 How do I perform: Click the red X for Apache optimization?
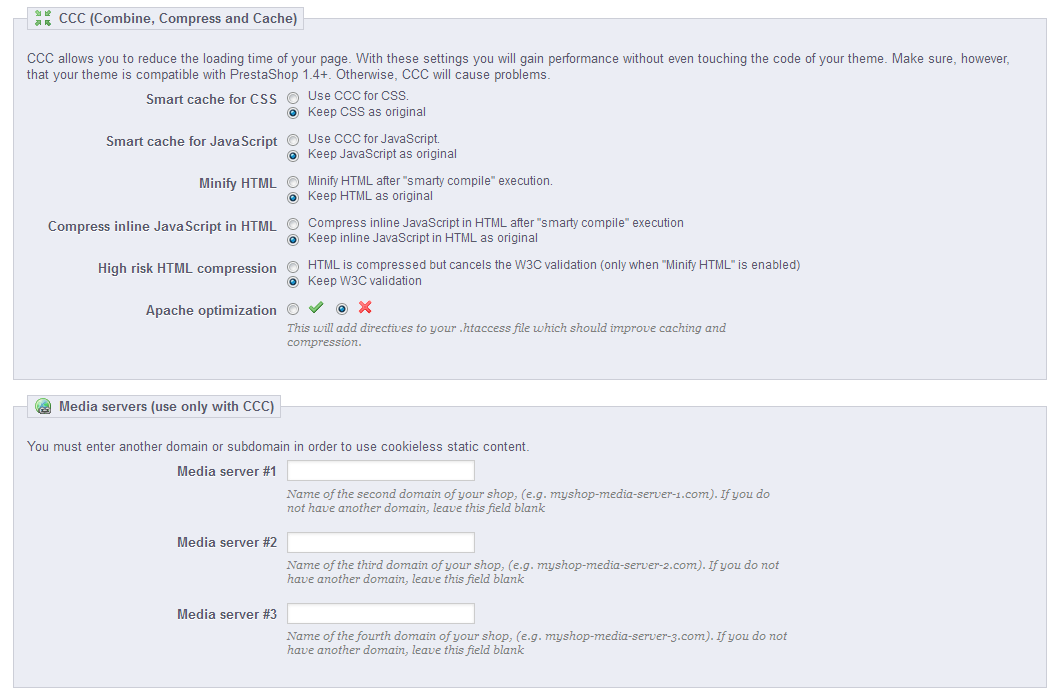(x=365, y=308)
